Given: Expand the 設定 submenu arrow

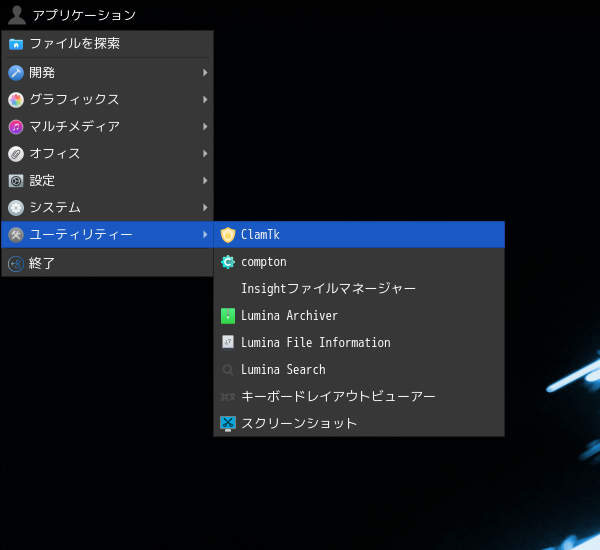Looking at the screenshot, I should pyautogui.click(x=205, y=181).
